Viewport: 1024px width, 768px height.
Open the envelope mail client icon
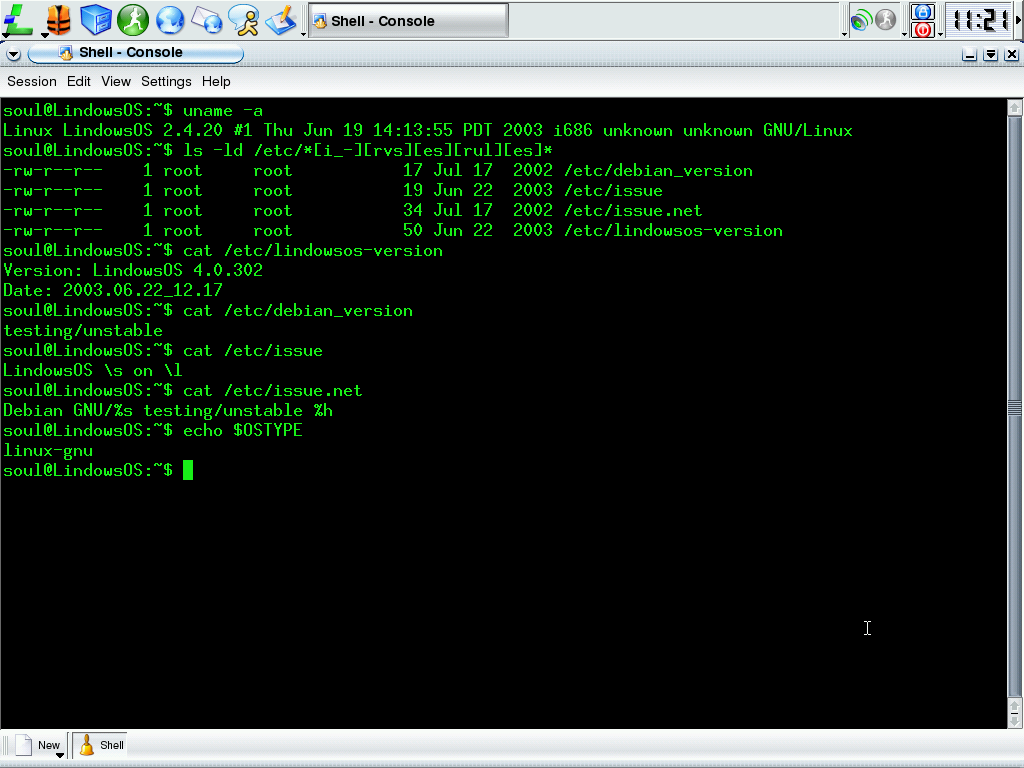[x=206, y=20]
